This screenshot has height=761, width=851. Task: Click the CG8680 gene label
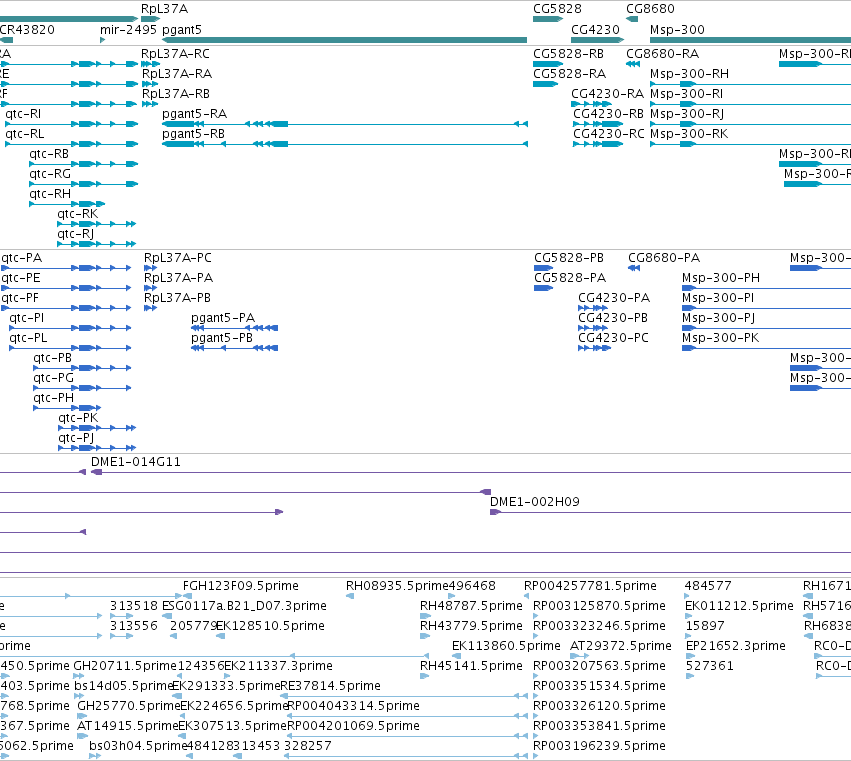click(650, 9)
